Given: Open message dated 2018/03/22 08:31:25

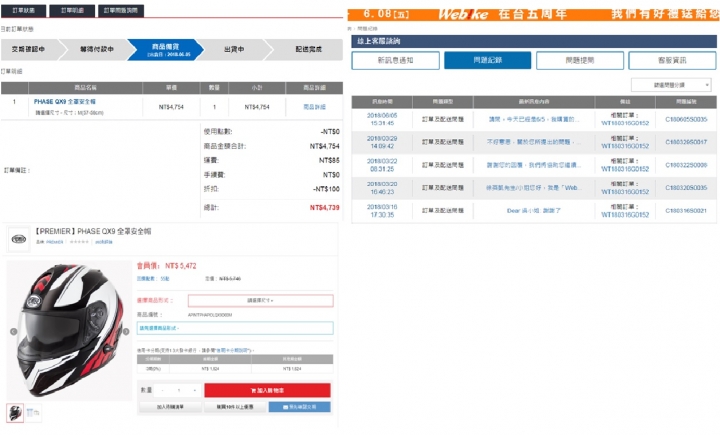Looking at the screenshot, I should [382, 165].
